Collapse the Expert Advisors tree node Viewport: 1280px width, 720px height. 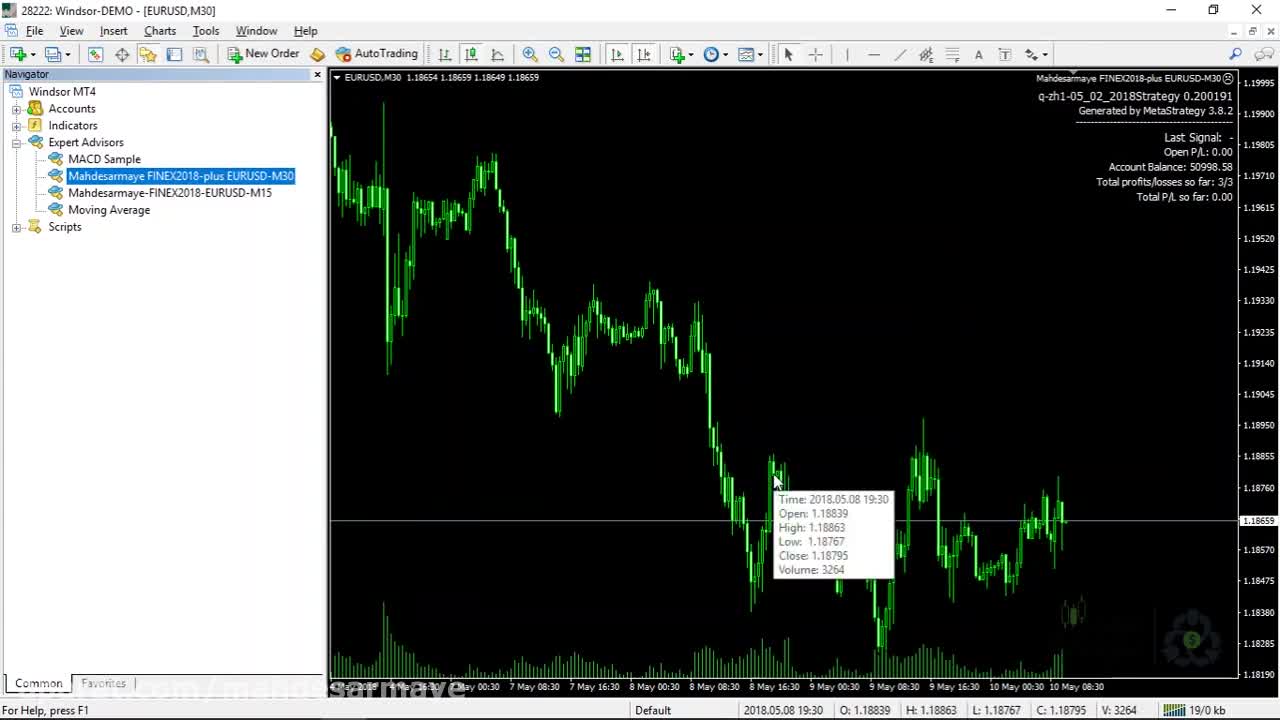point(16,143)
